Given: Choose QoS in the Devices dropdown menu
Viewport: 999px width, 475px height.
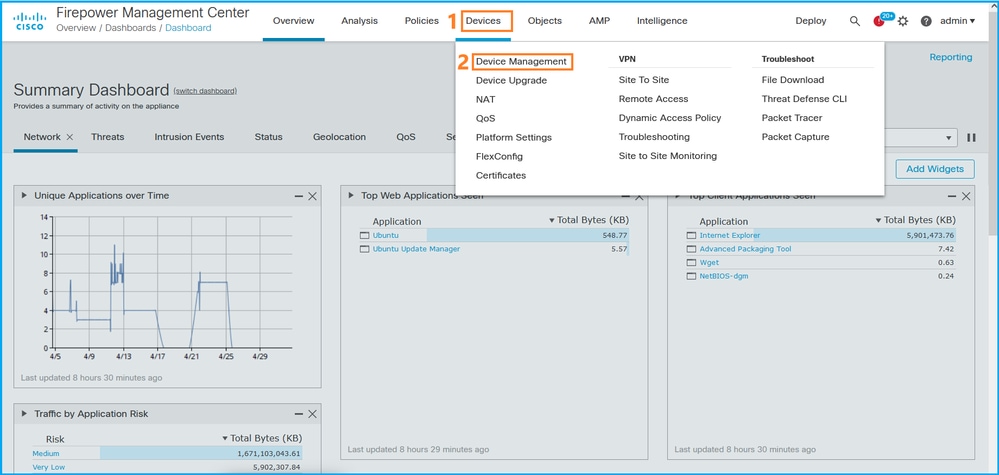Looking at the screenshot, I should pos(485,118).
